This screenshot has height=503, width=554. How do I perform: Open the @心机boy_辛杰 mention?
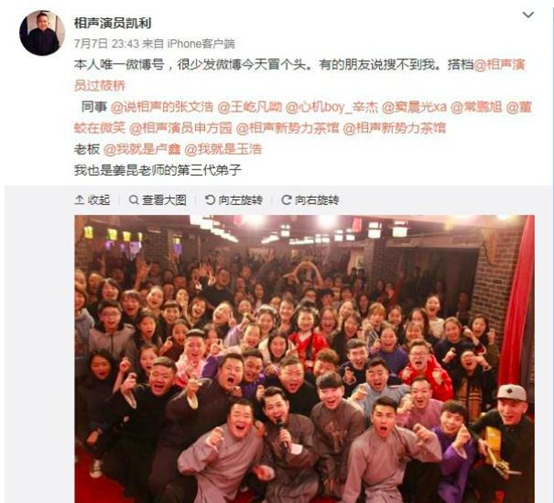point(331,107)
